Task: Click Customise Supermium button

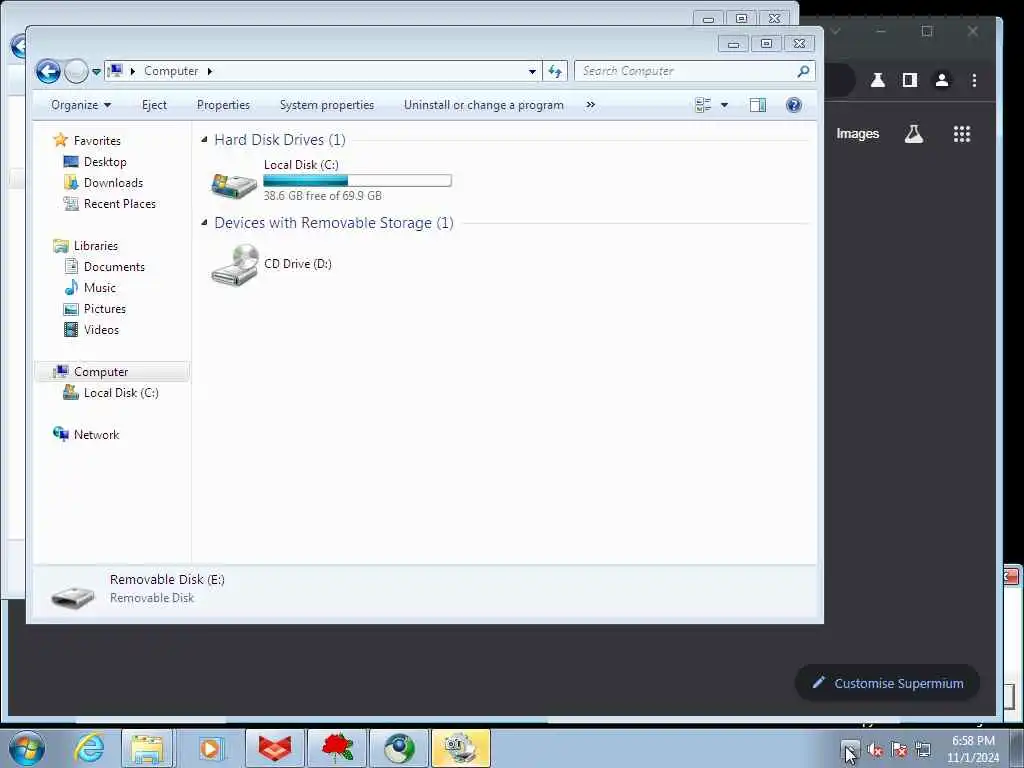Action: (887, 683)
